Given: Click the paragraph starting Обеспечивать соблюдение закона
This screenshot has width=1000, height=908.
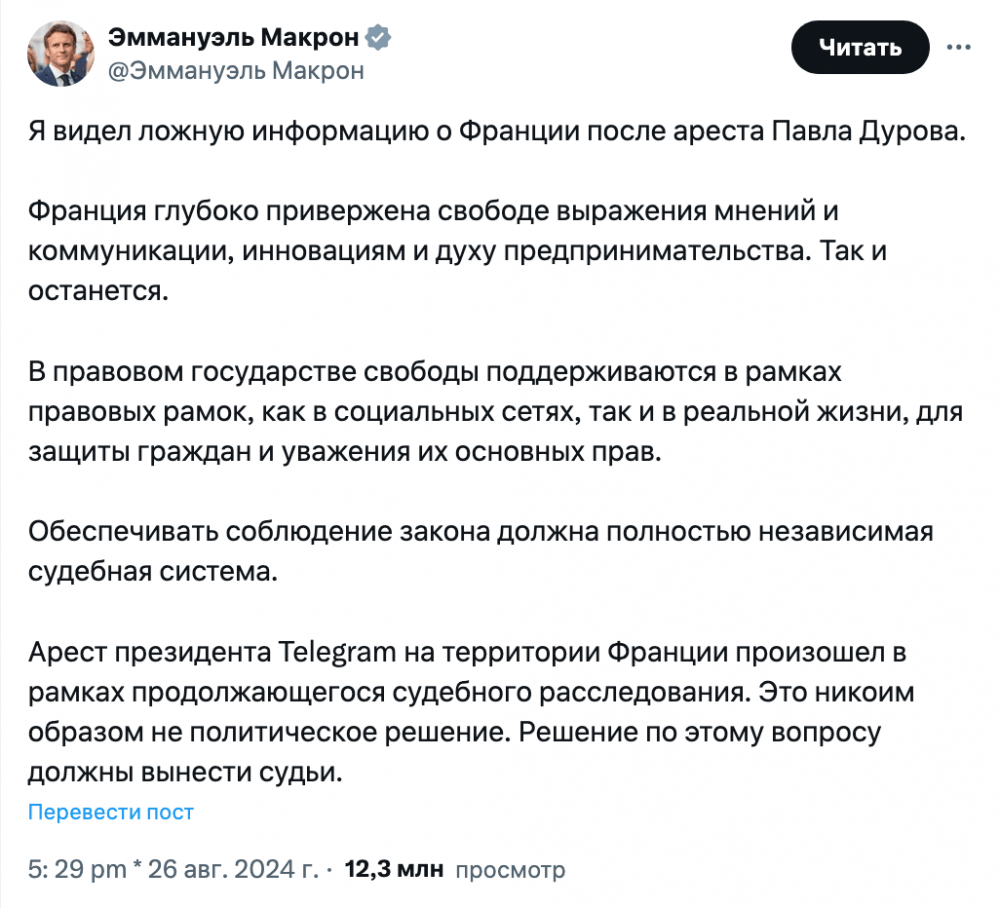Looking at the screenshot, I should (480, 552).
